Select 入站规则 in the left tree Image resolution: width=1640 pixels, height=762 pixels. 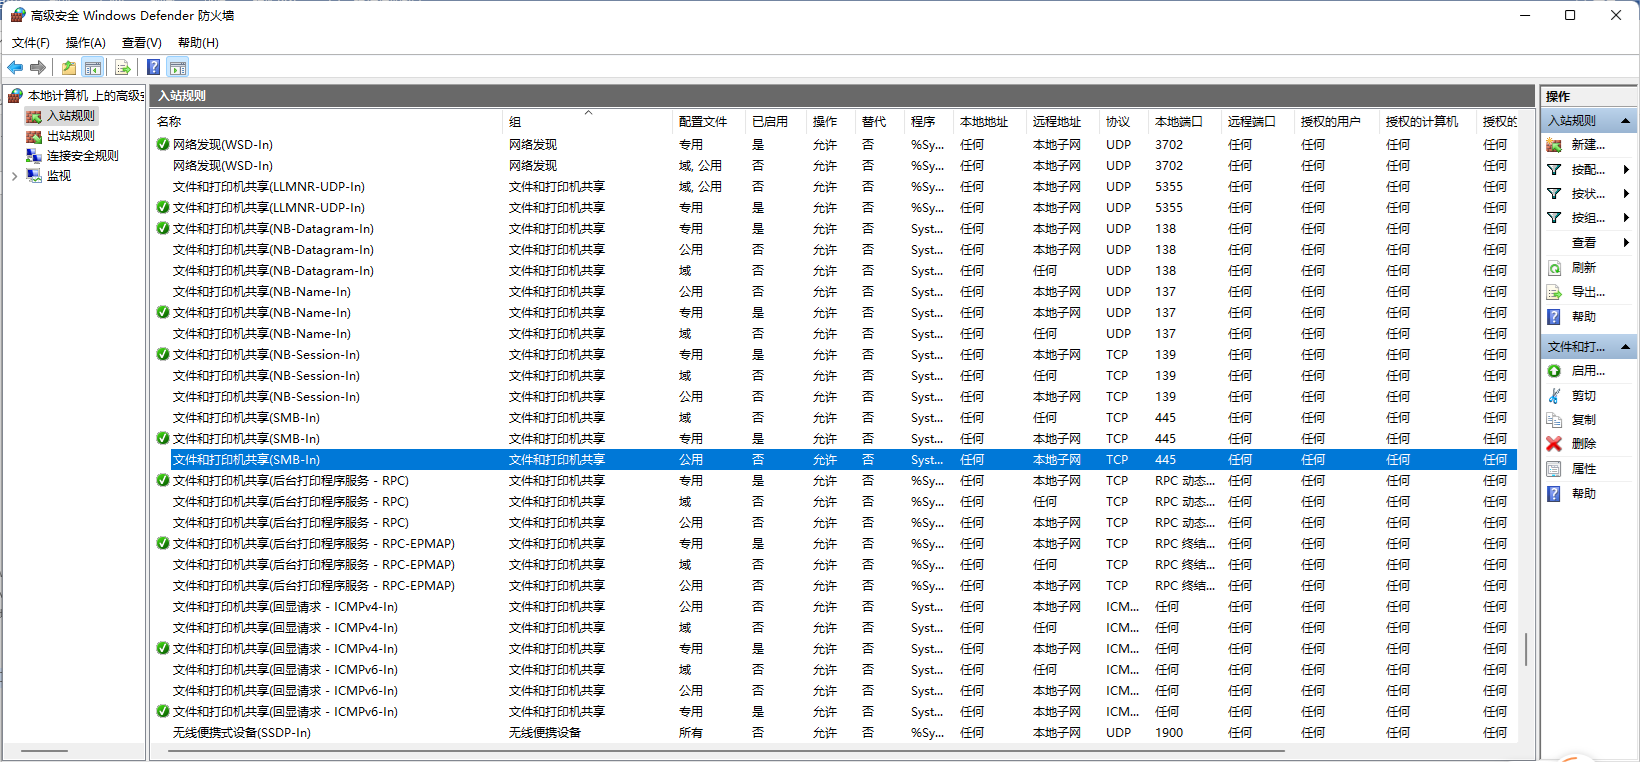(71, 116)
